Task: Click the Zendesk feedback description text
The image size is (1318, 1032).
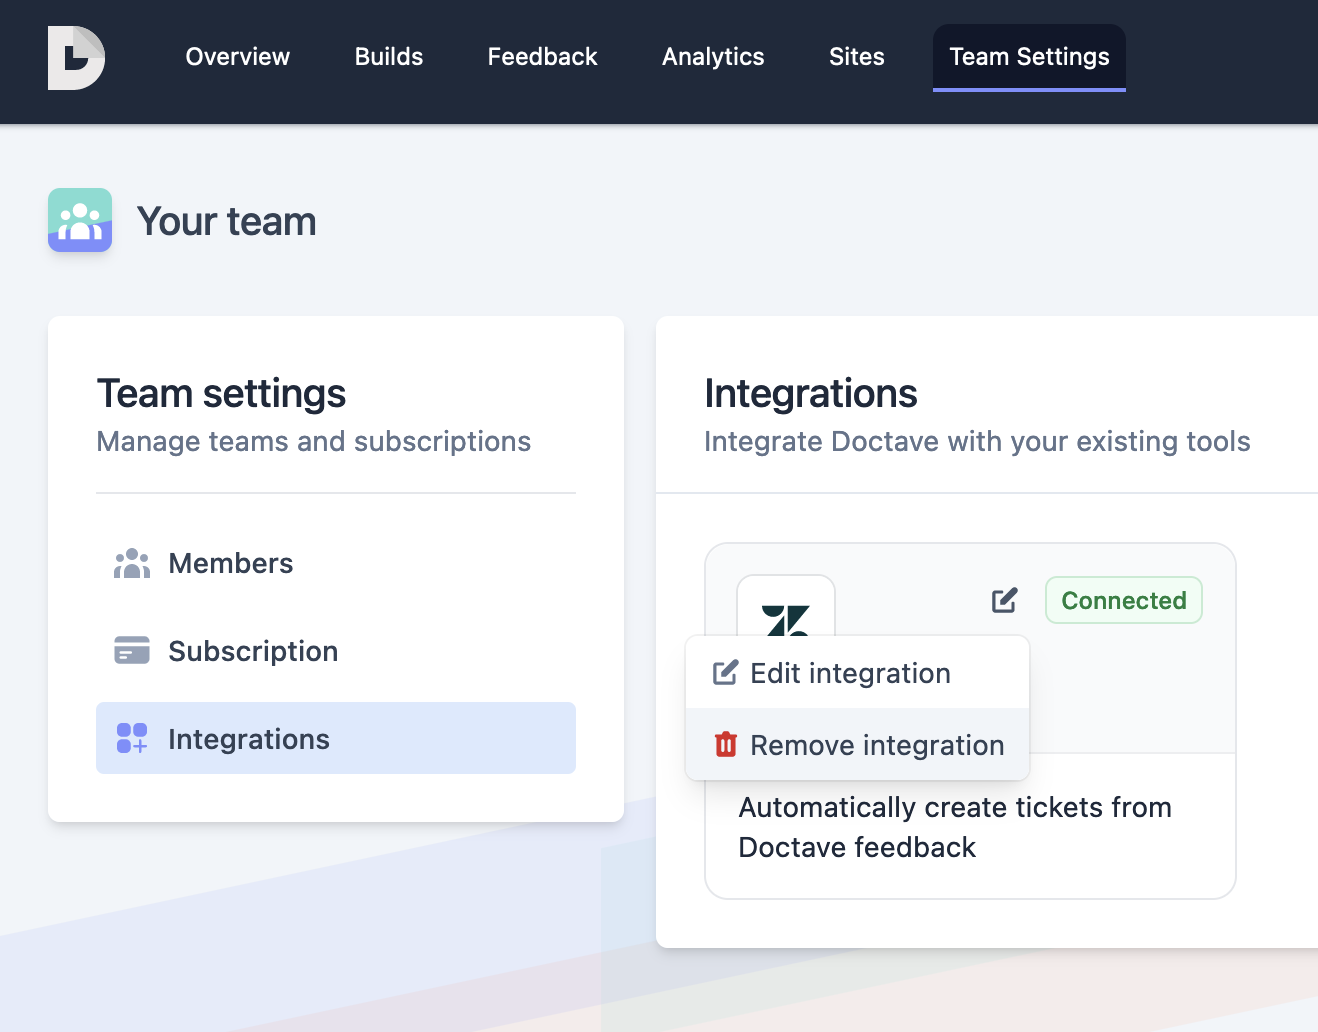Action: (x=954, y=827)
